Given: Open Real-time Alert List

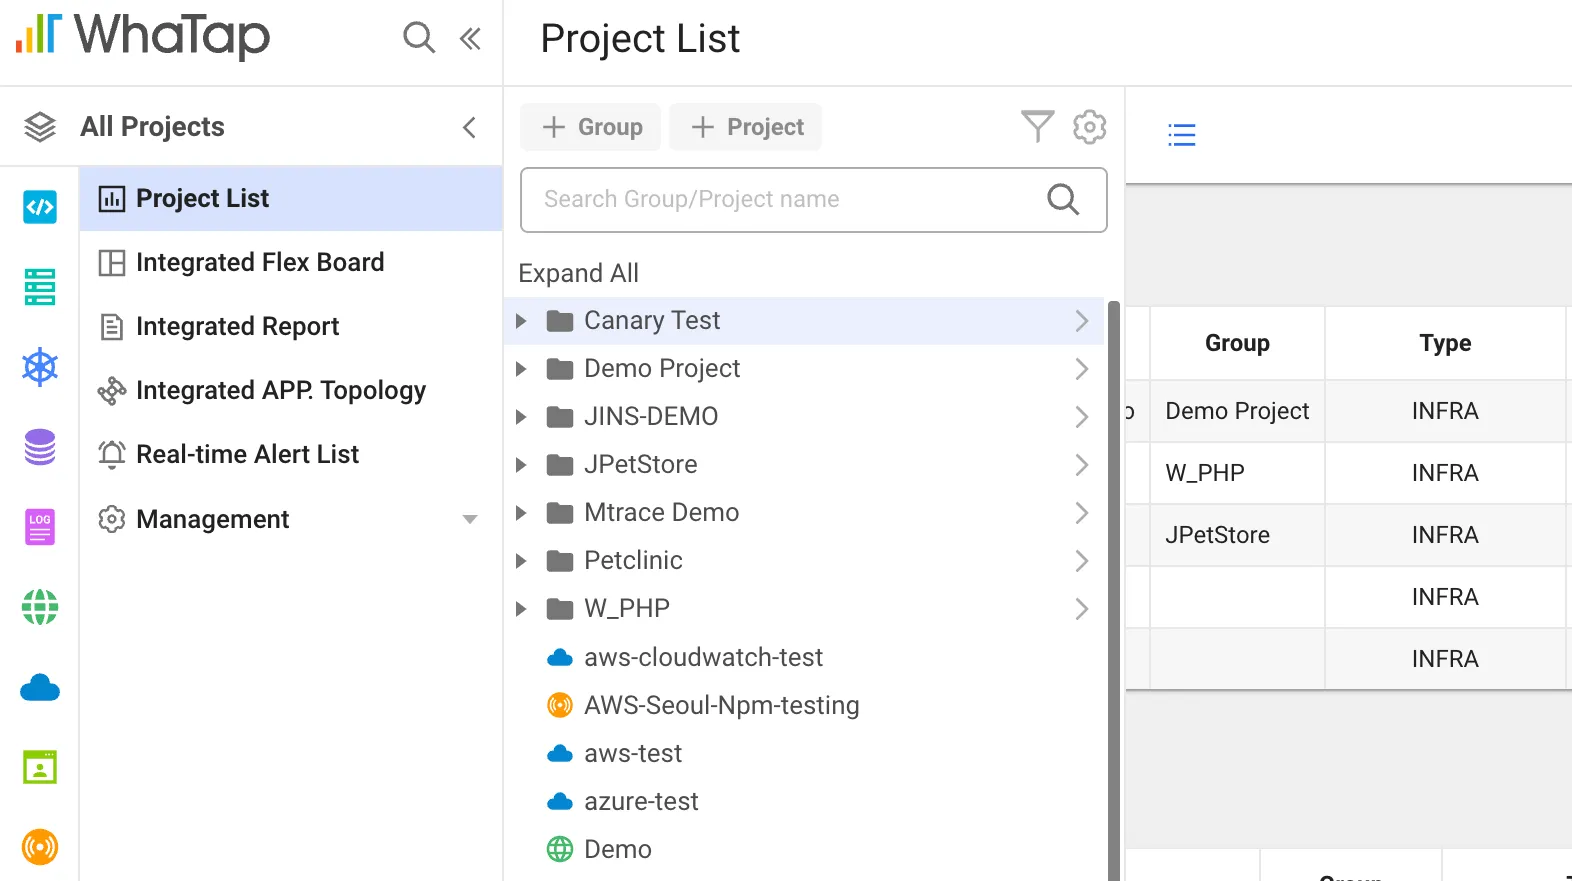Looking at the screenshot, I should (291, 454).
